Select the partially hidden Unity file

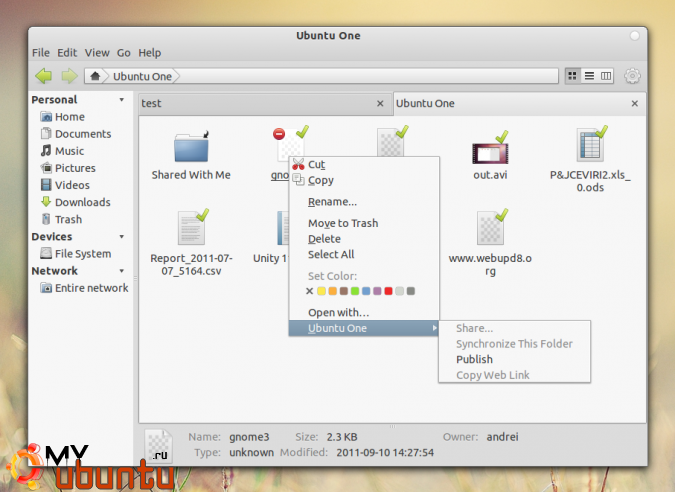pyautogui.click(x=271, y=239)
